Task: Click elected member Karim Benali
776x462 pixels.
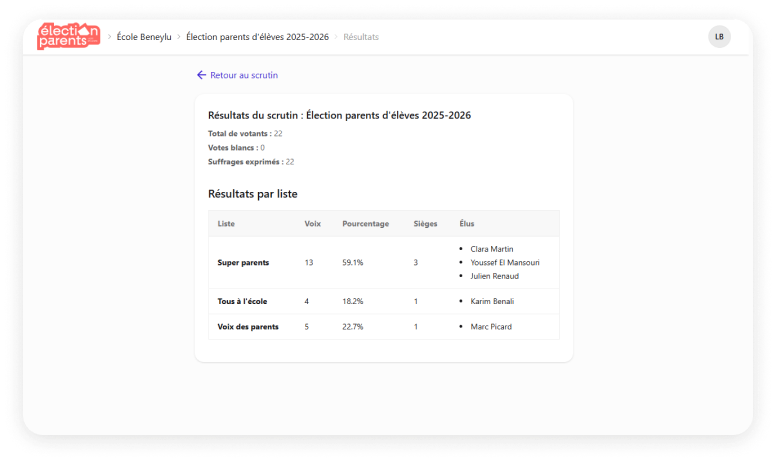Action: [x=493, y=301]
